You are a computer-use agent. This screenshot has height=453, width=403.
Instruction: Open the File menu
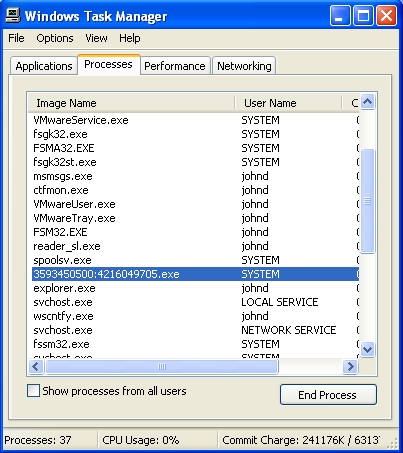(16, 38)
